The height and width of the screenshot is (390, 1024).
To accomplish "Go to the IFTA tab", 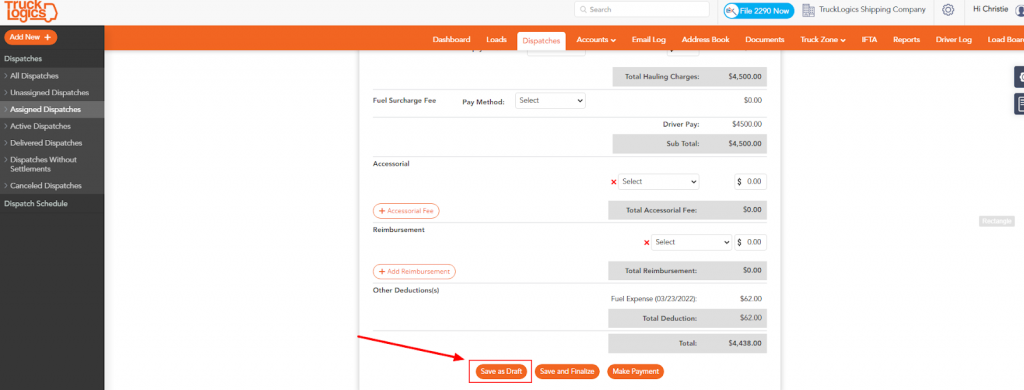I will [x=869, y=40].
